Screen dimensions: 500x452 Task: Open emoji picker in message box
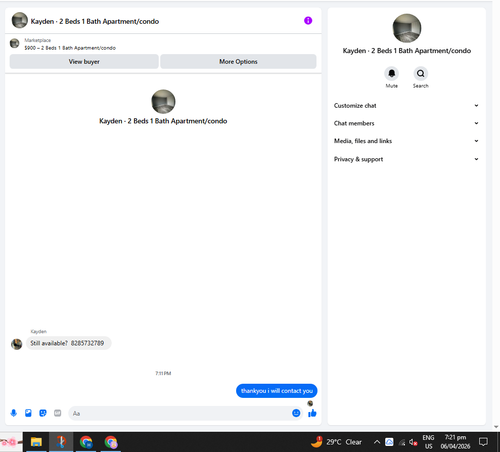[x=296, y=413]
